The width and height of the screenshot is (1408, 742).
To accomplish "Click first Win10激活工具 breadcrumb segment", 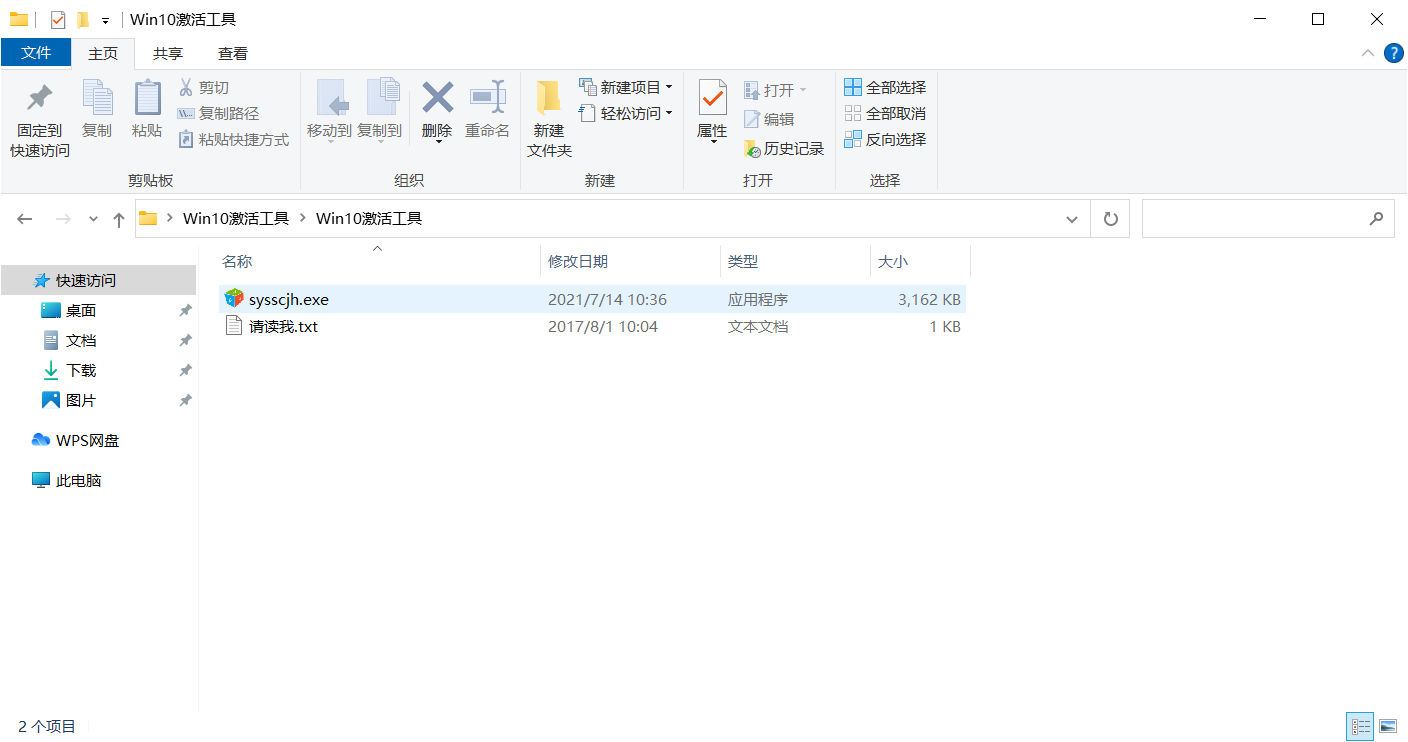I will coord(236,218).
